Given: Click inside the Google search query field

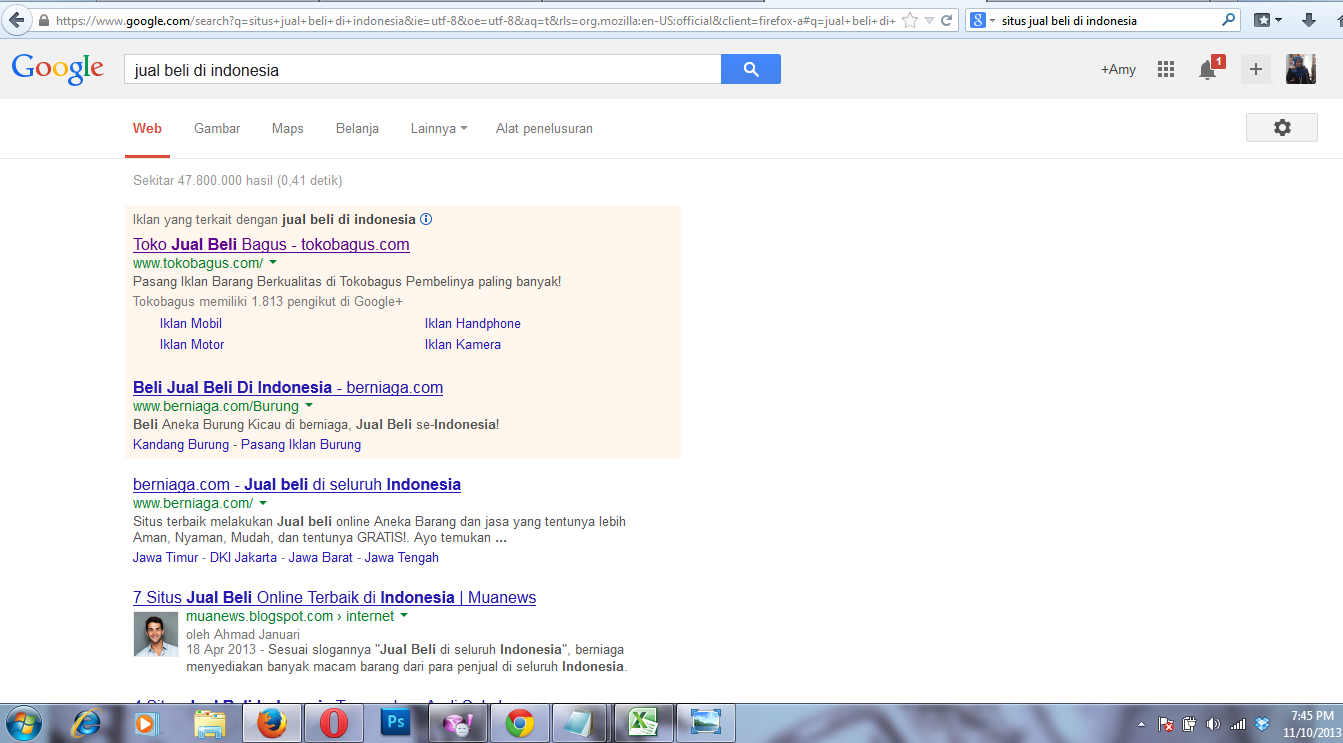Looking at the screenshot, I should [x=422, y=70].
